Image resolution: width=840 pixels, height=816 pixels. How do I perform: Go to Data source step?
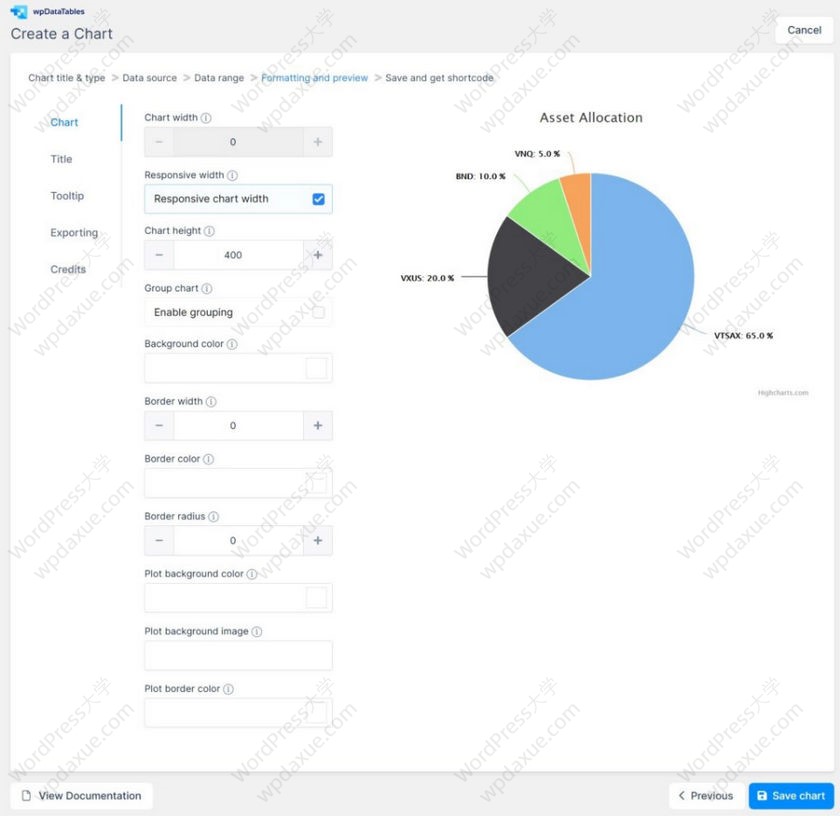click(149, 78)
